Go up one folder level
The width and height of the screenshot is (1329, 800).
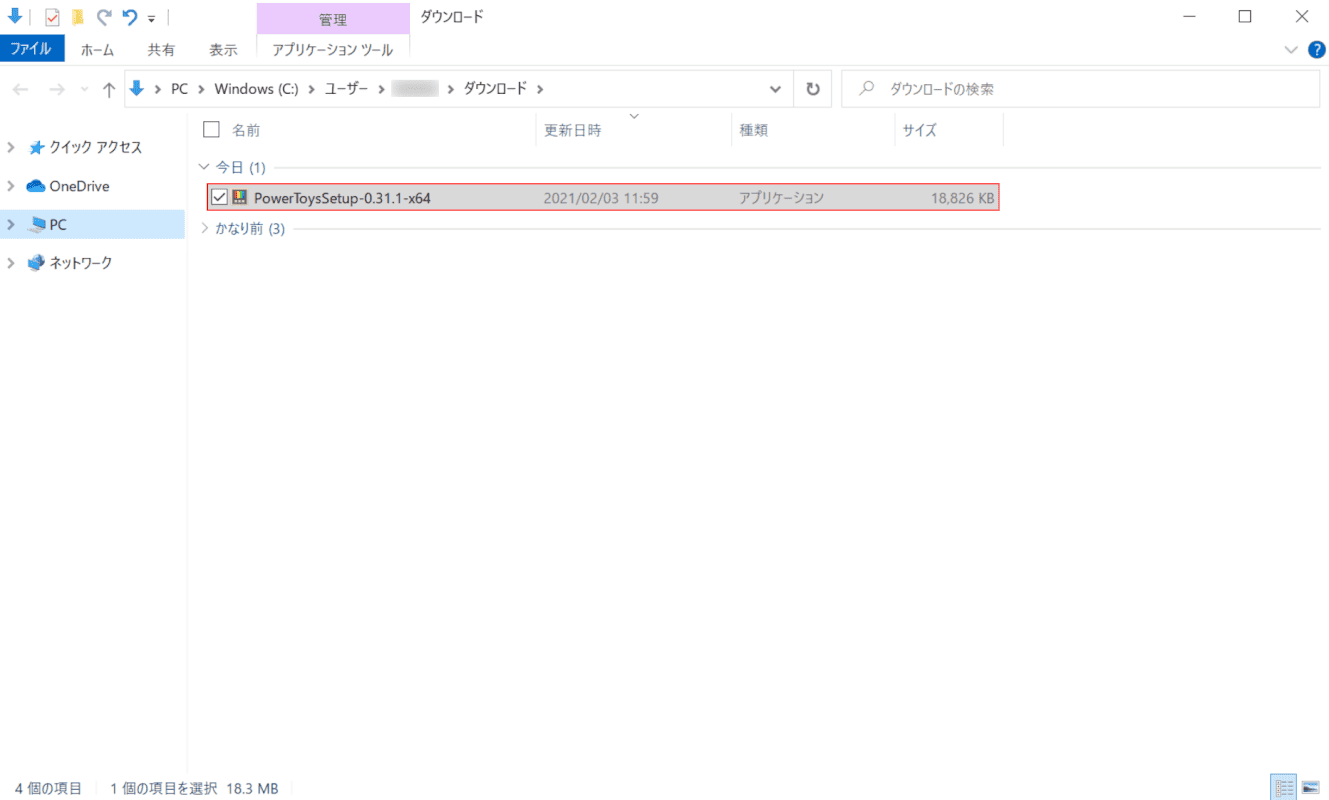(x=109, y=89)
